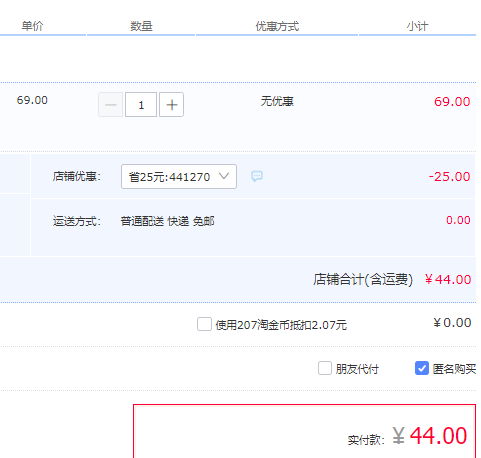Click the blue message bubble icon
Image resolution: width=481 pixels, height=458 pixels.
pos(257,176)
